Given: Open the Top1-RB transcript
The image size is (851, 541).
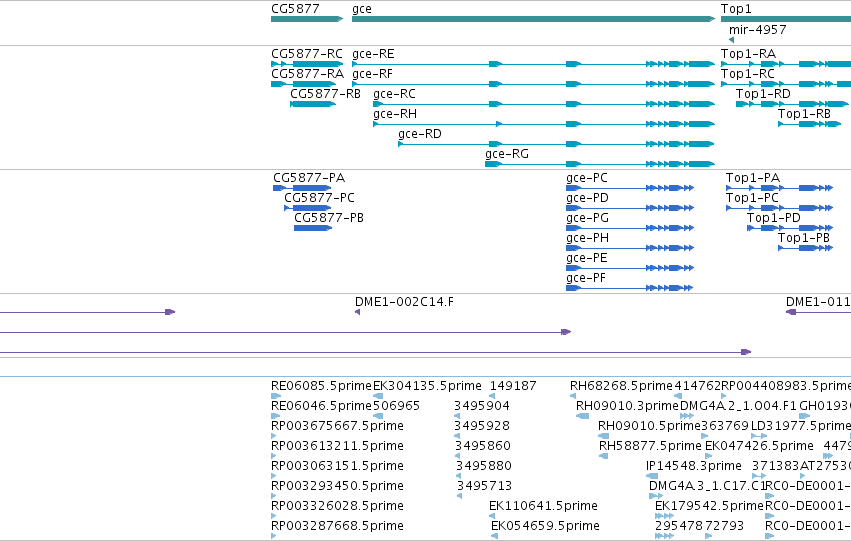Looking at the screenshot, I should tap(809, 124).
